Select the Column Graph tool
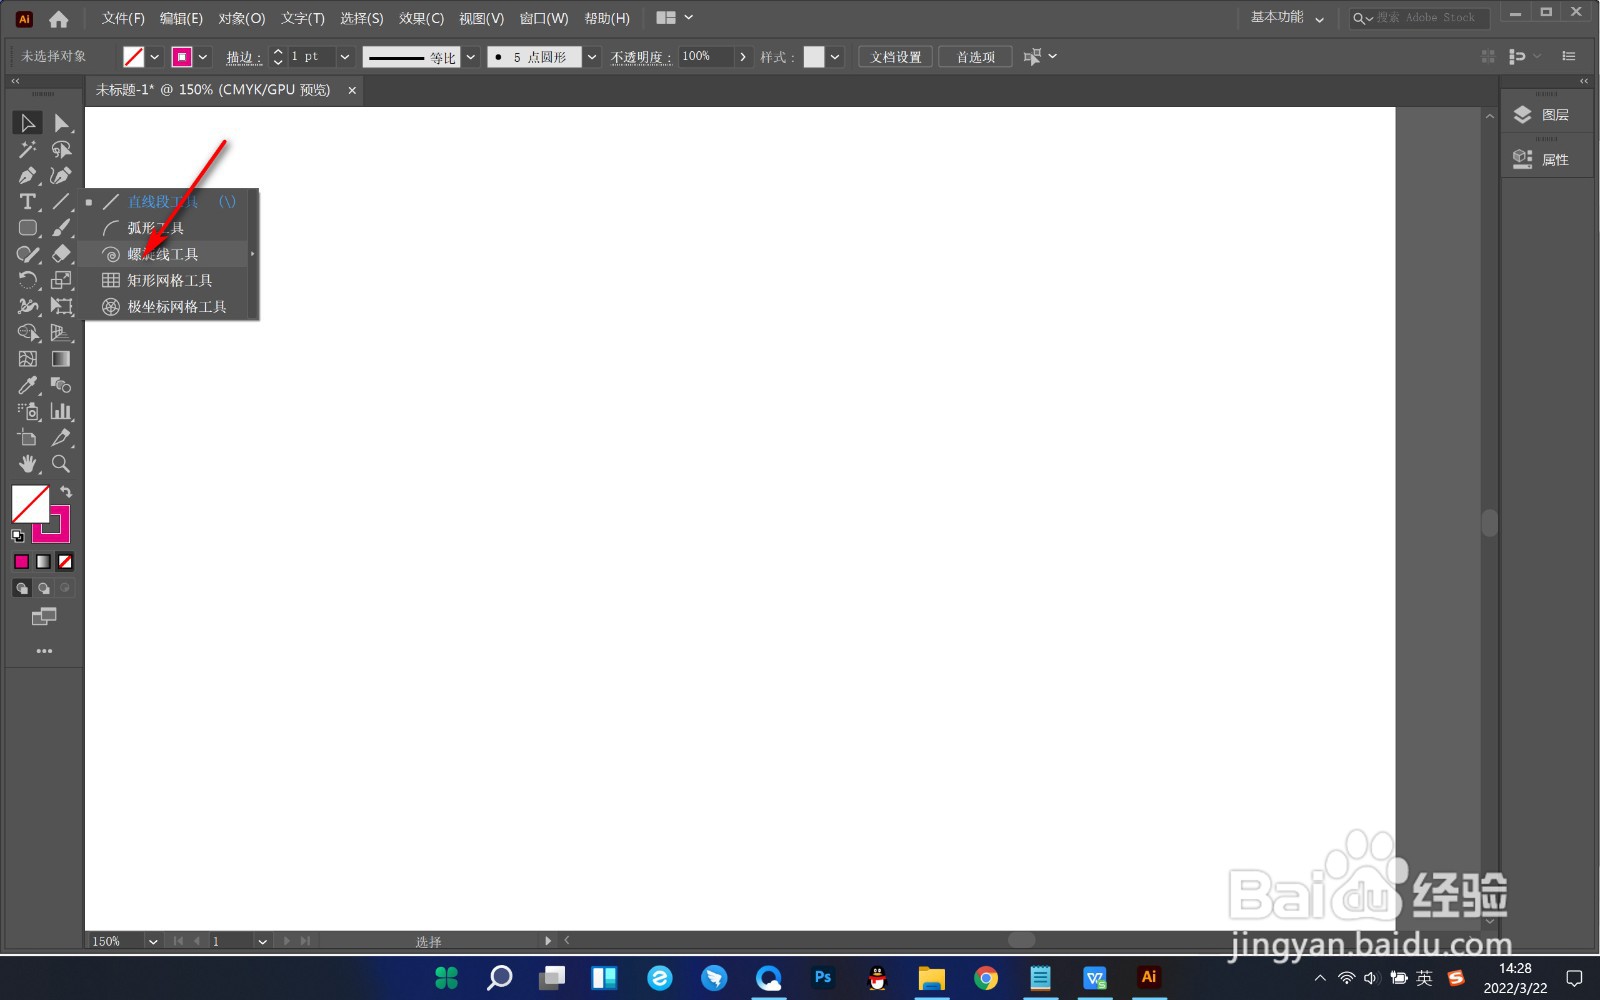This screenshot has width=1600, height=1000. point(61,411)
